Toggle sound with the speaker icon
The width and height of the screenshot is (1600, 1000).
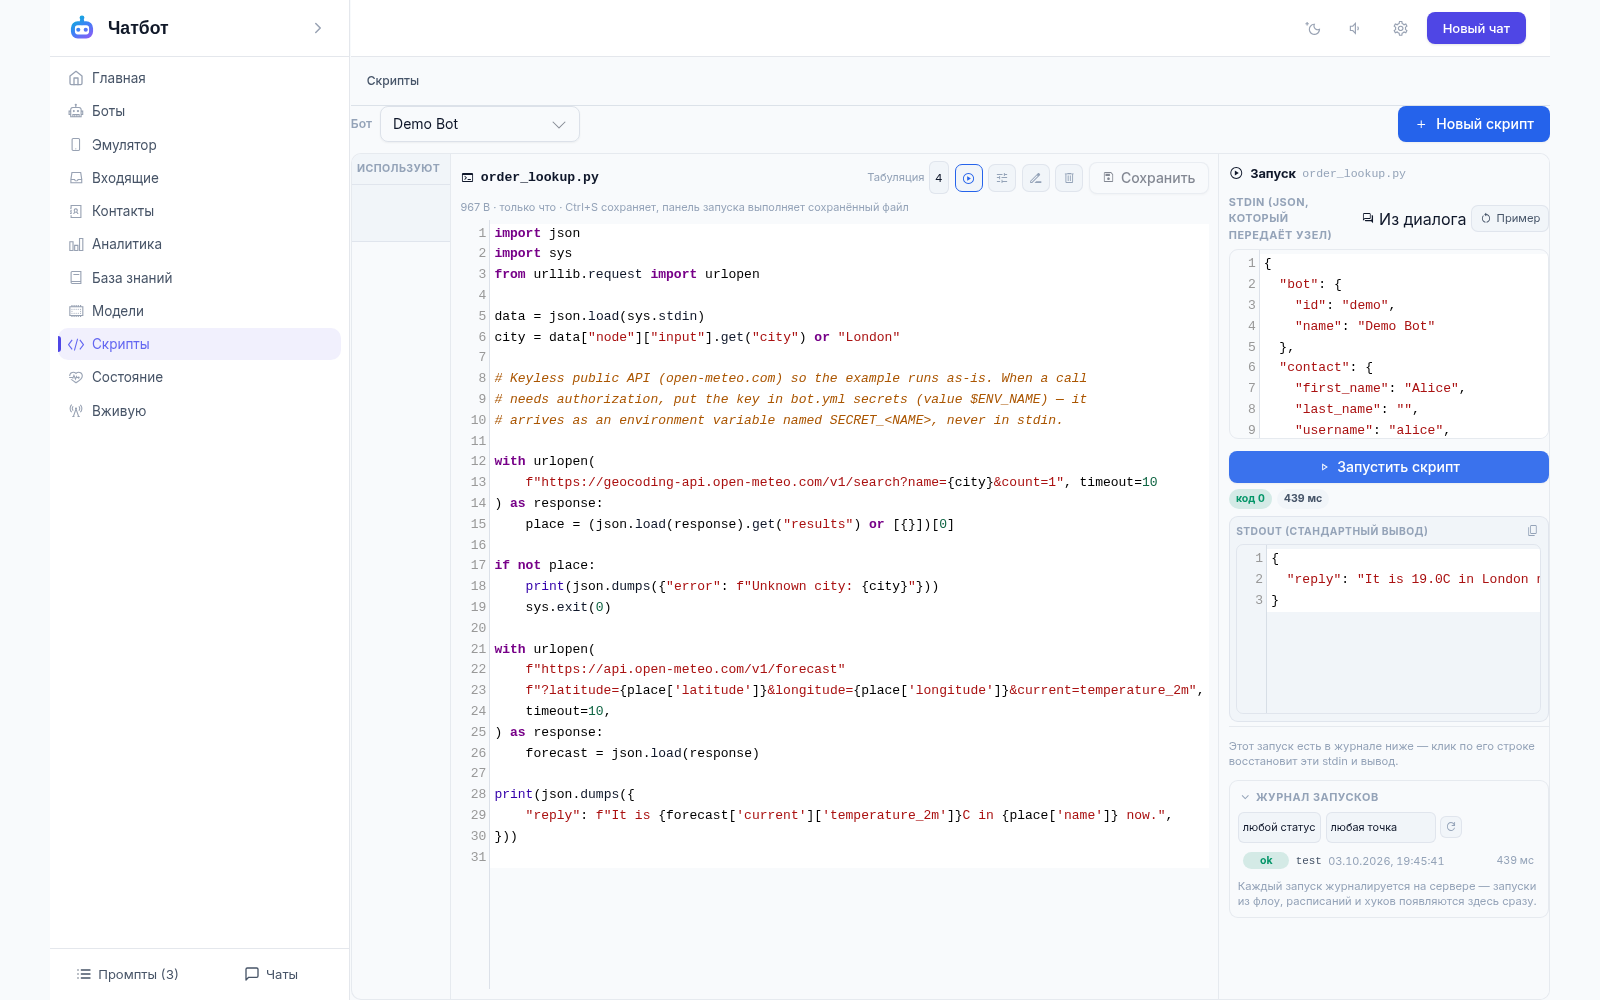tap(1356, 29)
